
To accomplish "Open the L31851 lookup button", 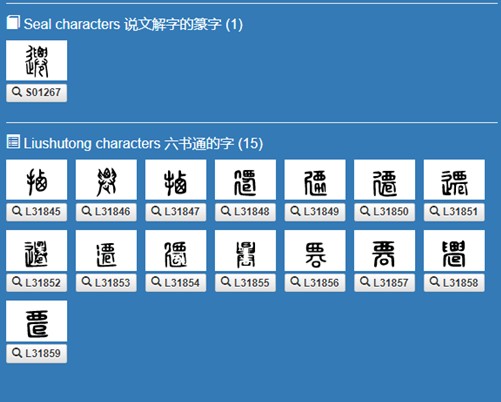I will tap(454, 212).
